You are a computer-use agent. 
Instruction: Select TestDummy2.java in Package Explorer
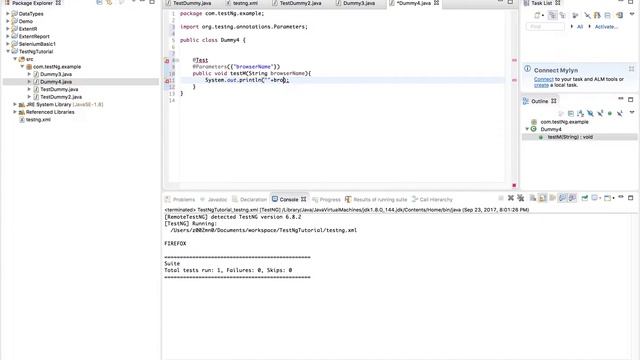(61, 97)
